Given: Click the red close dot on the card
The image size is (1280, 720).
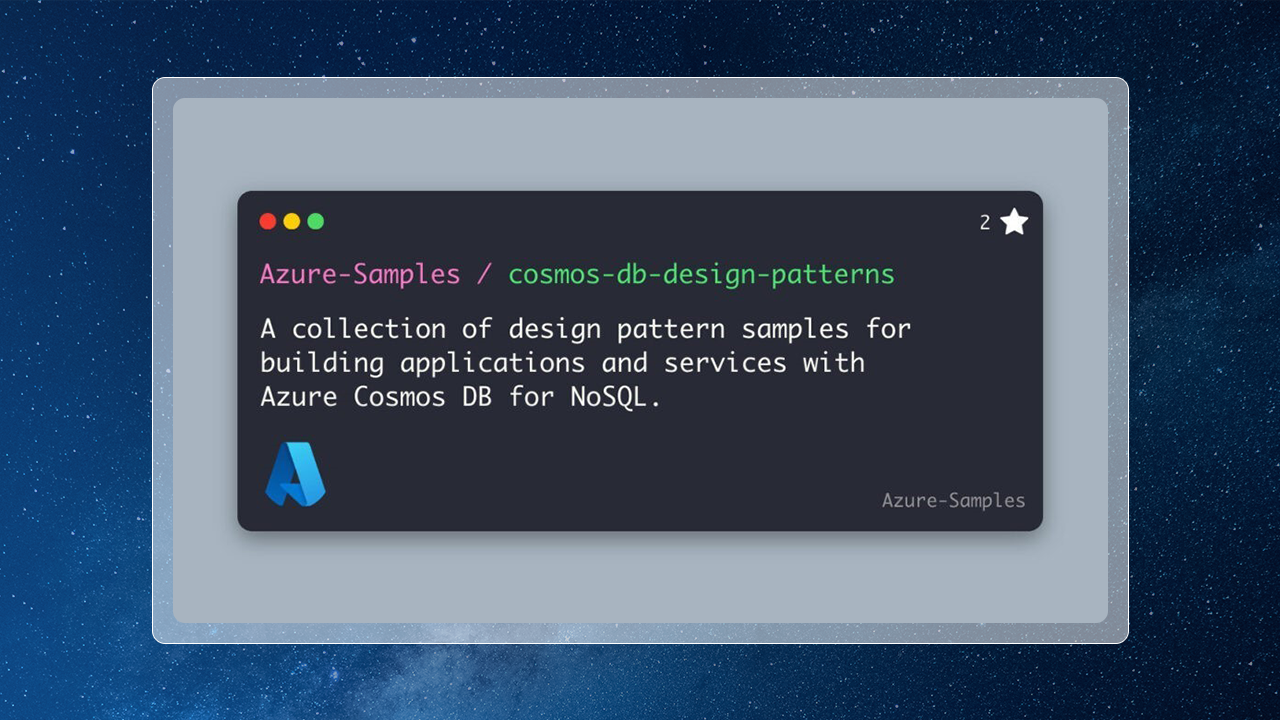Looking at the screenshot, I should click(268, 221).
